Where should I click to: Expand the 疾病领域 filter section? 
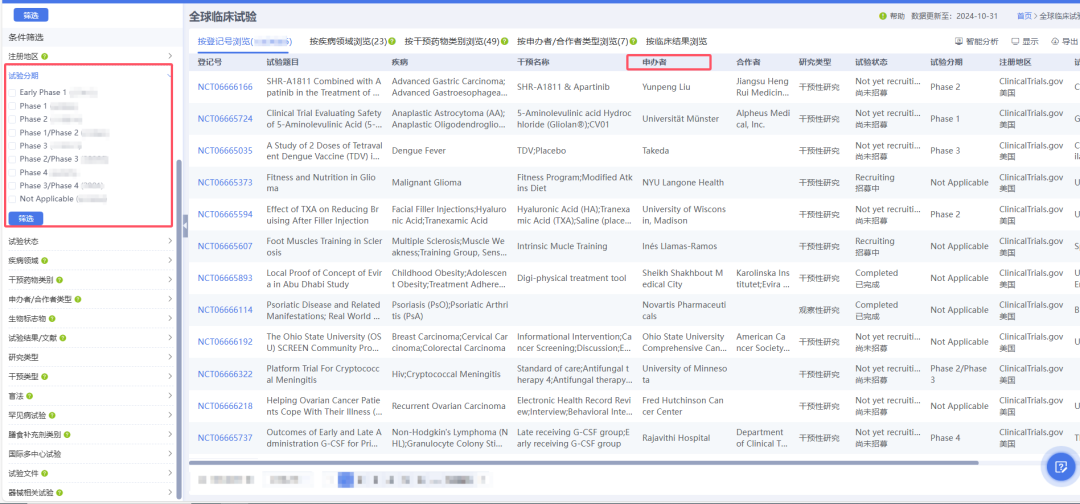[90, 260]
